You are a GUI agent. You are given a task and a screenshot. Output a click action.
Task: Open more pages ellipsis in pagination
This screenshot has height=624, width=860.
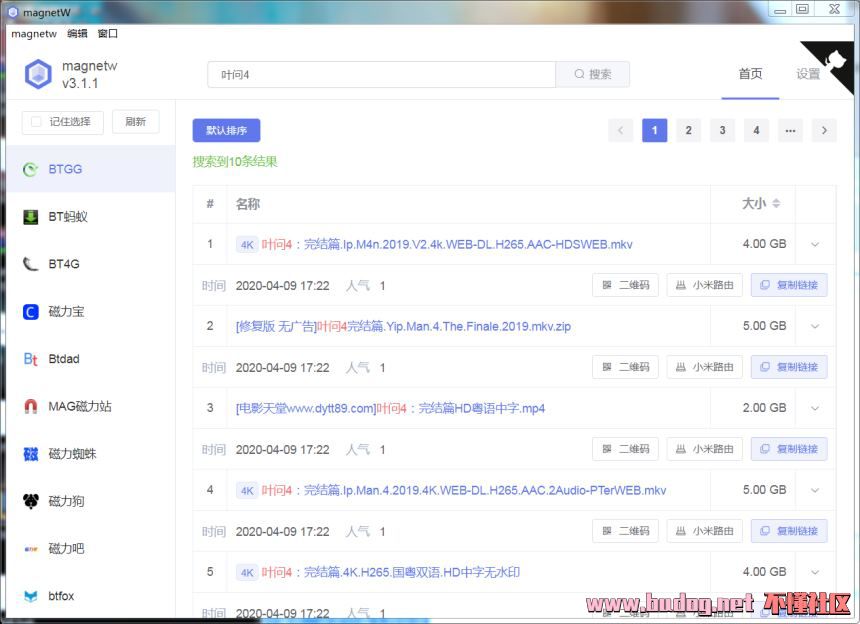(790, 130)
